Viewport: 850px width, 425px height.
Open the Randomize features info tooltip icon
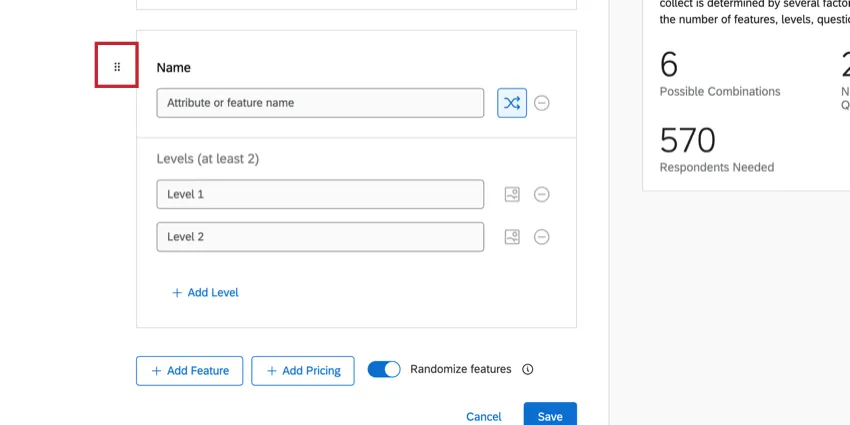(x=528, y=370)
